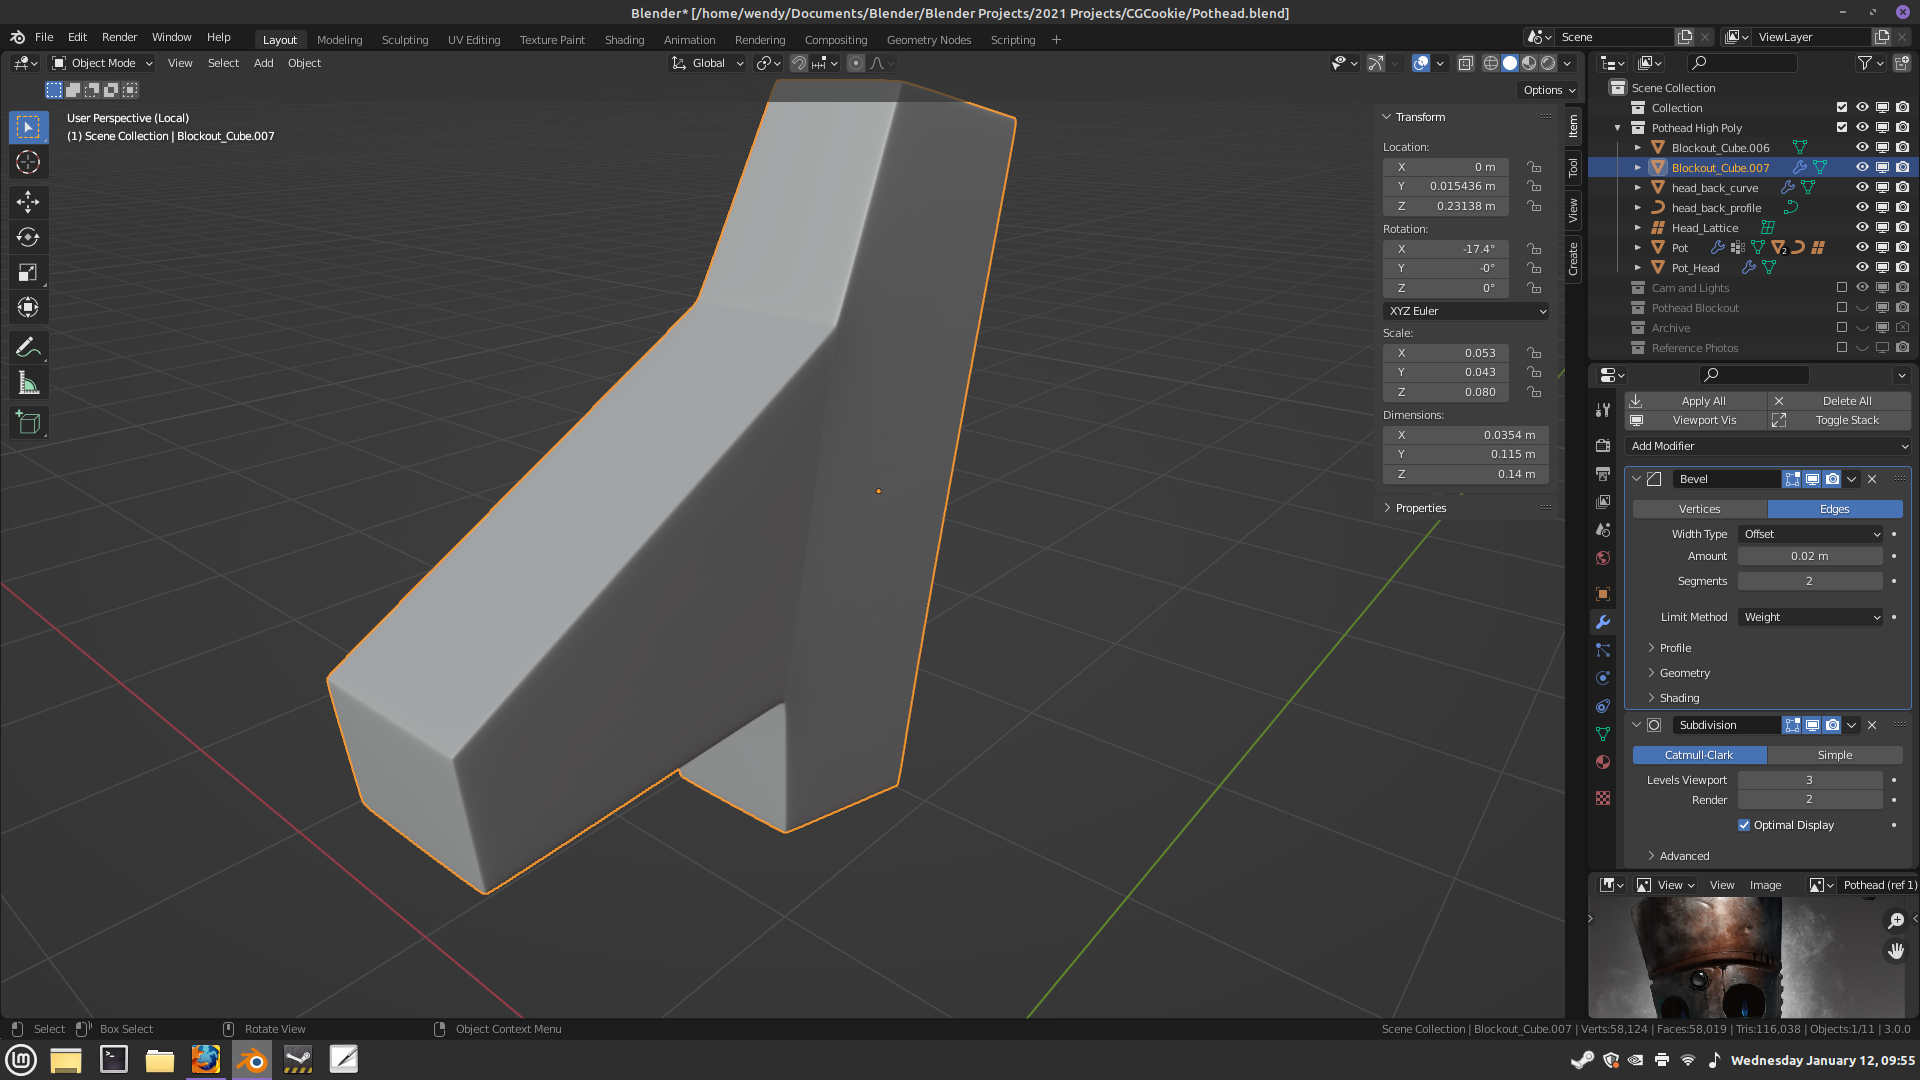Click the Amount field in the Bevel modifier

tap(1810, 556)
